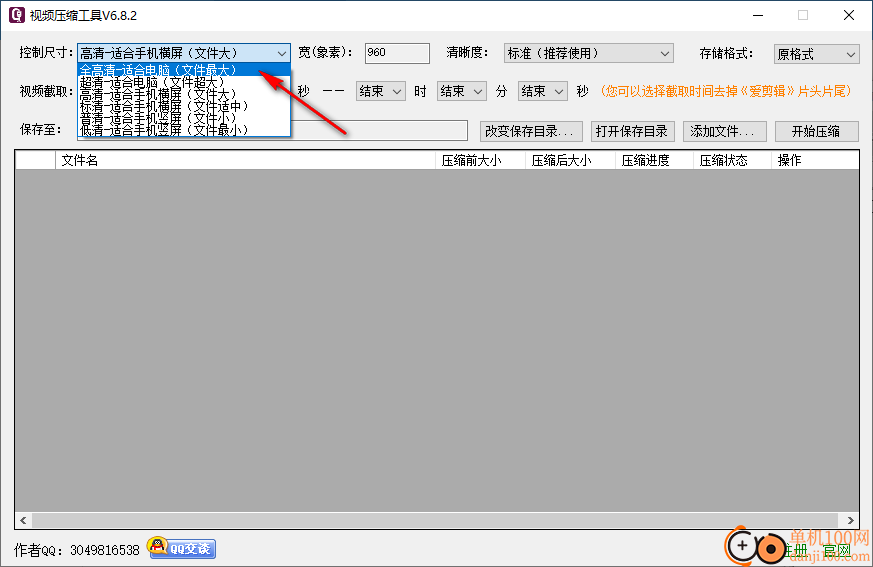Open the end-time hours 结束 dropdown

pos(380,91)
